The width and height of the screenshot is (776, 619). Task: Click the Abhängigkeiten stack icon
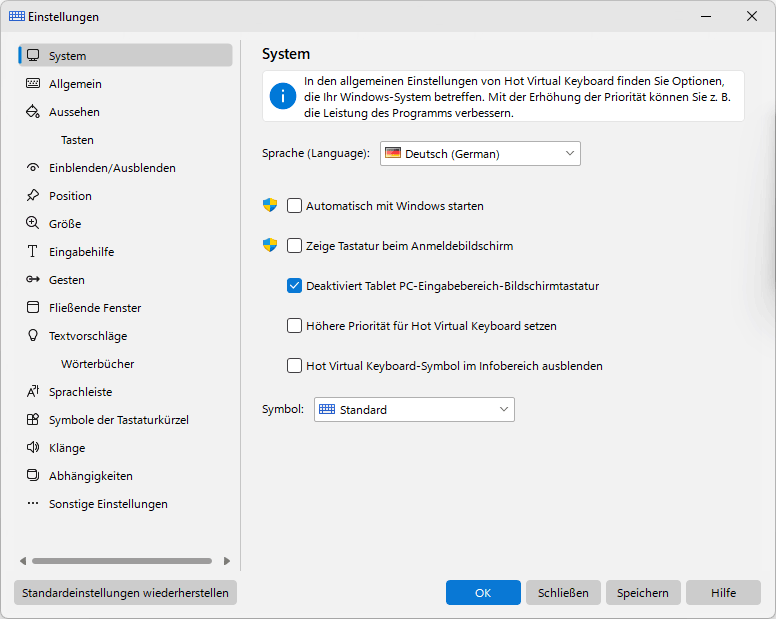pyautogui.click(x=33, y=476)
